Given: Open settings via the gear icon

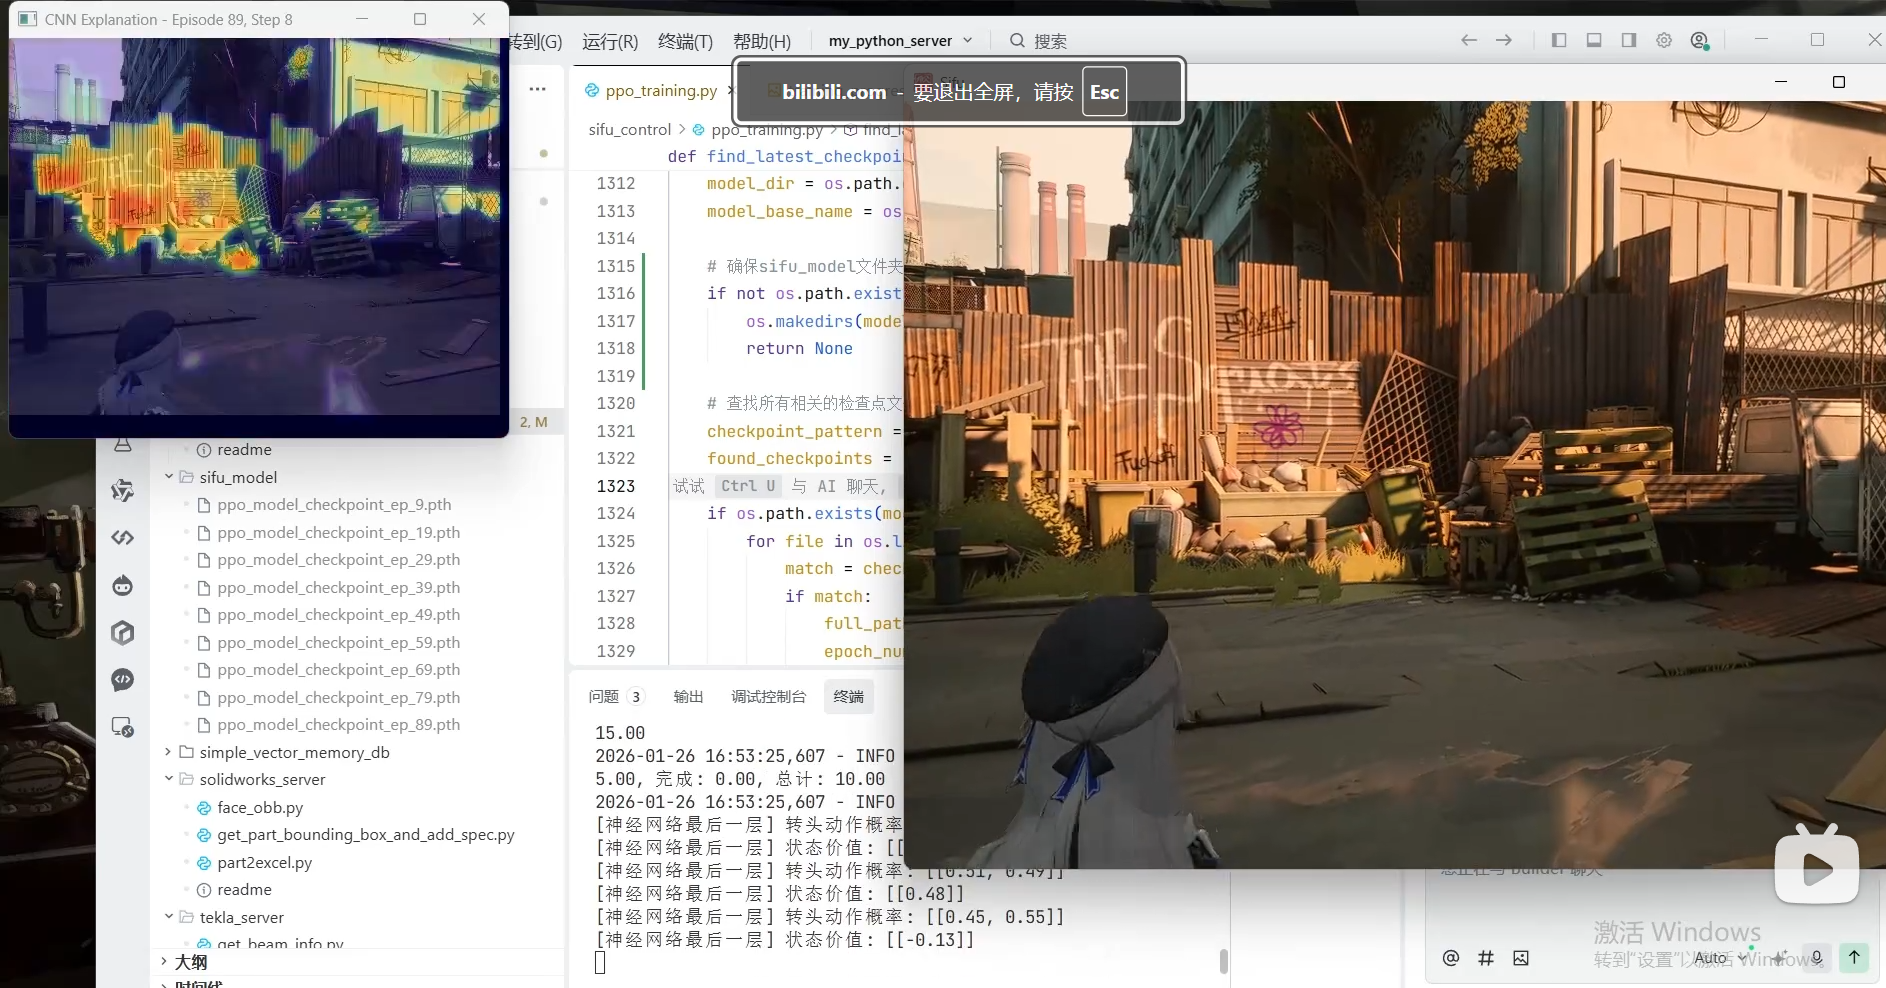Looking at the screenshot, I should coord(1664,40).
